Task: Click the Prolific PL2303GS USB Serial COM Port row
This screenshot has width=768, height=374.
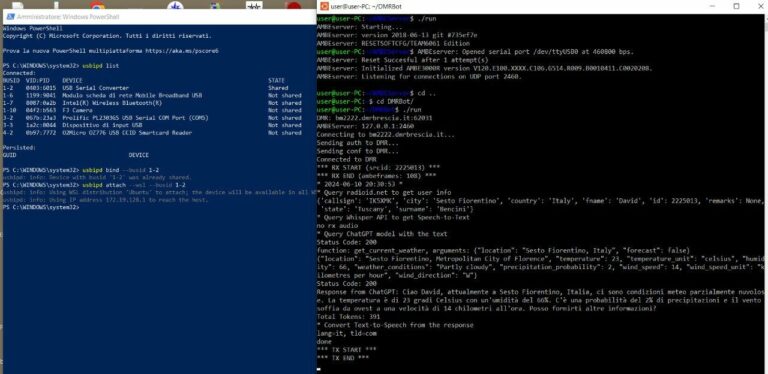Action: click(152, 118)
